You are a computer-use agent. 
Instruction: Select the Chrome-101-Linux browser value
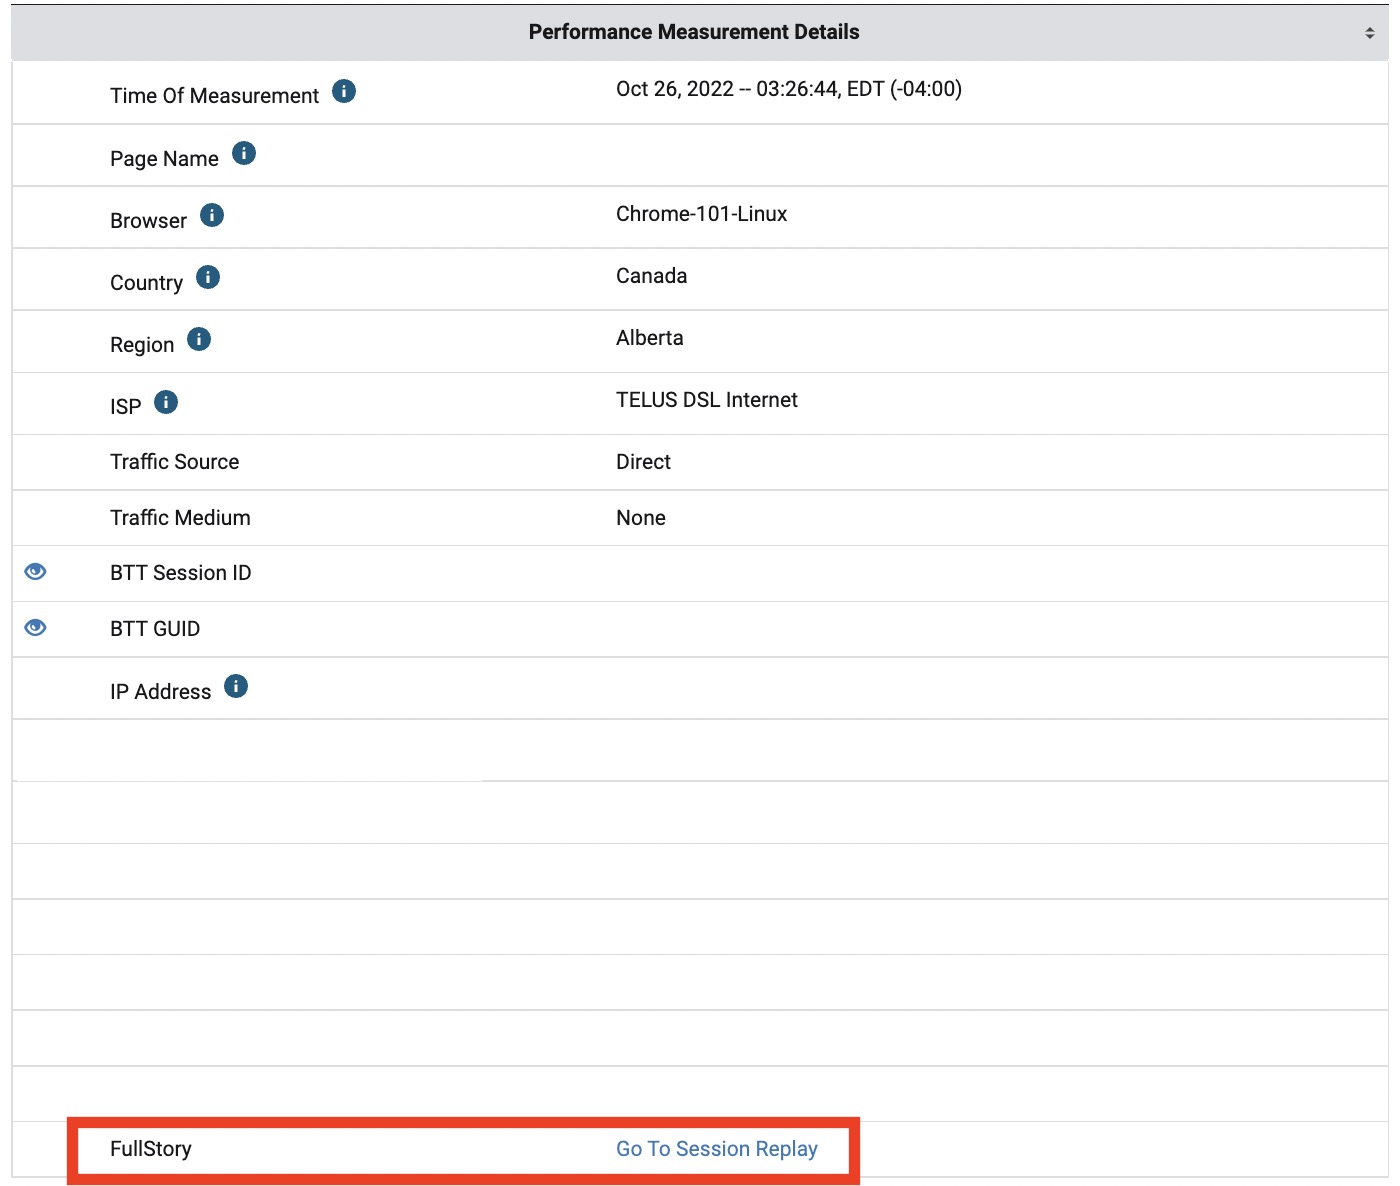701,214
